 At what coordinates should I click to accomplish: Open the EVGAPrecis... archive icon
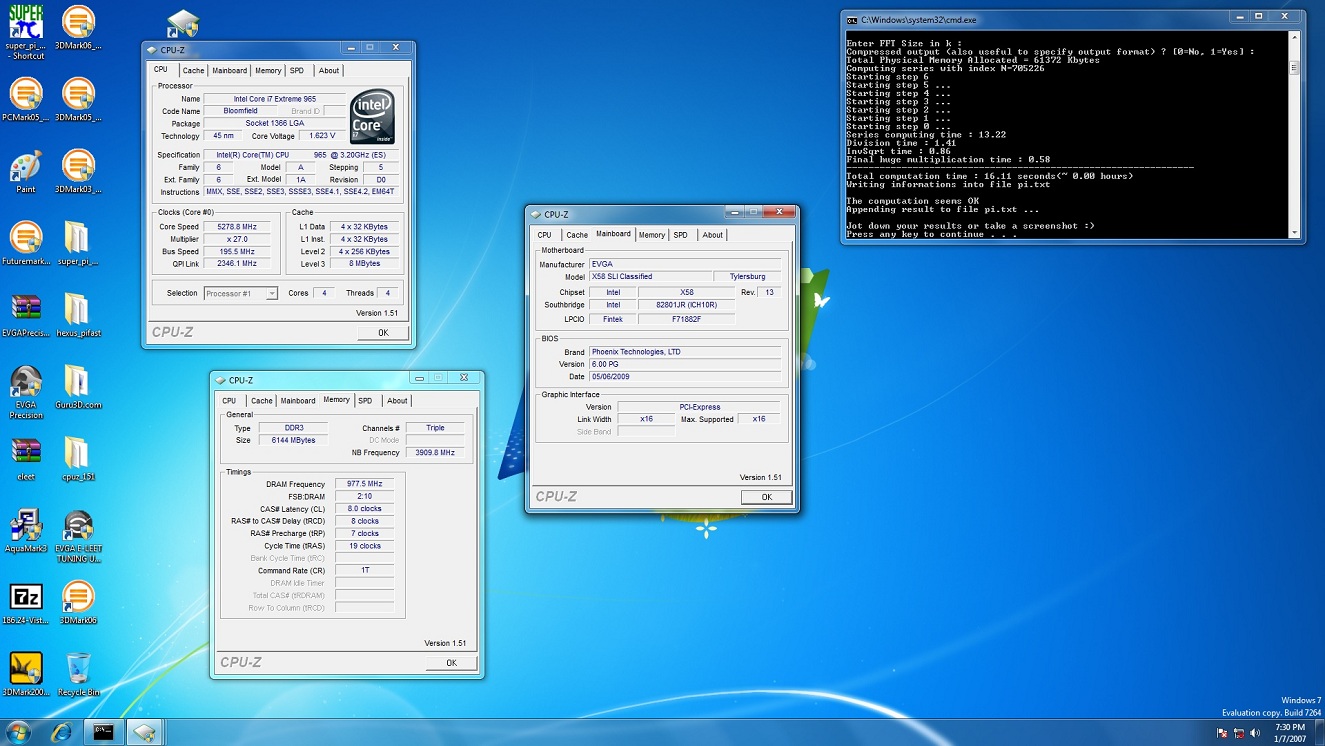coord(26,316)
